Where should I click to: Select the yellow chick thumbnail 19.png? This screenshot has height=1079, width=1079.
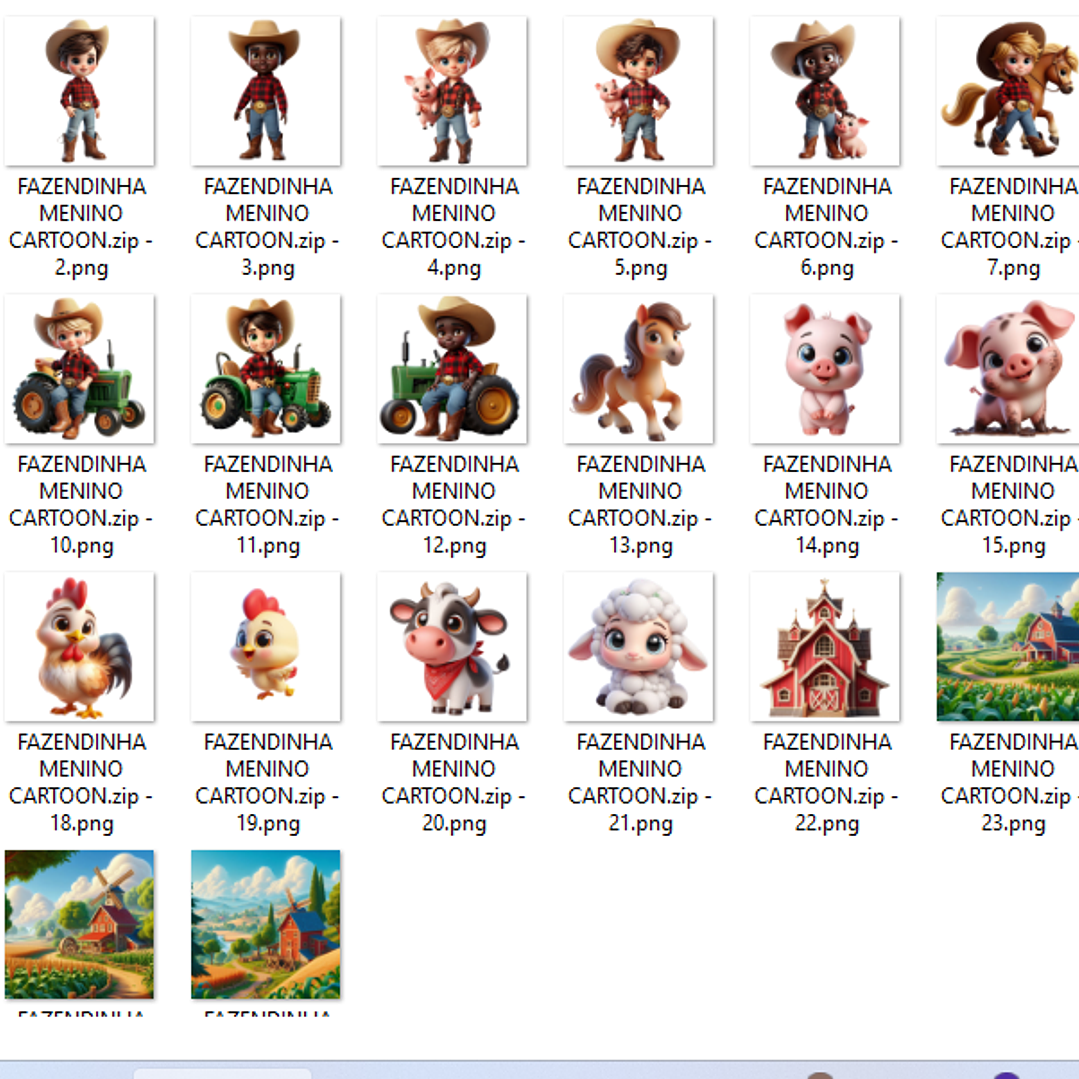tap(266, 647)
